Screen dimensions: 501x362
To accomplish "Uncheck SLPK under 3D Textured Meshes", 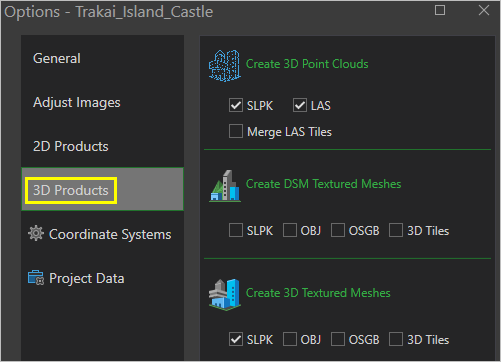I will [236, 339].
